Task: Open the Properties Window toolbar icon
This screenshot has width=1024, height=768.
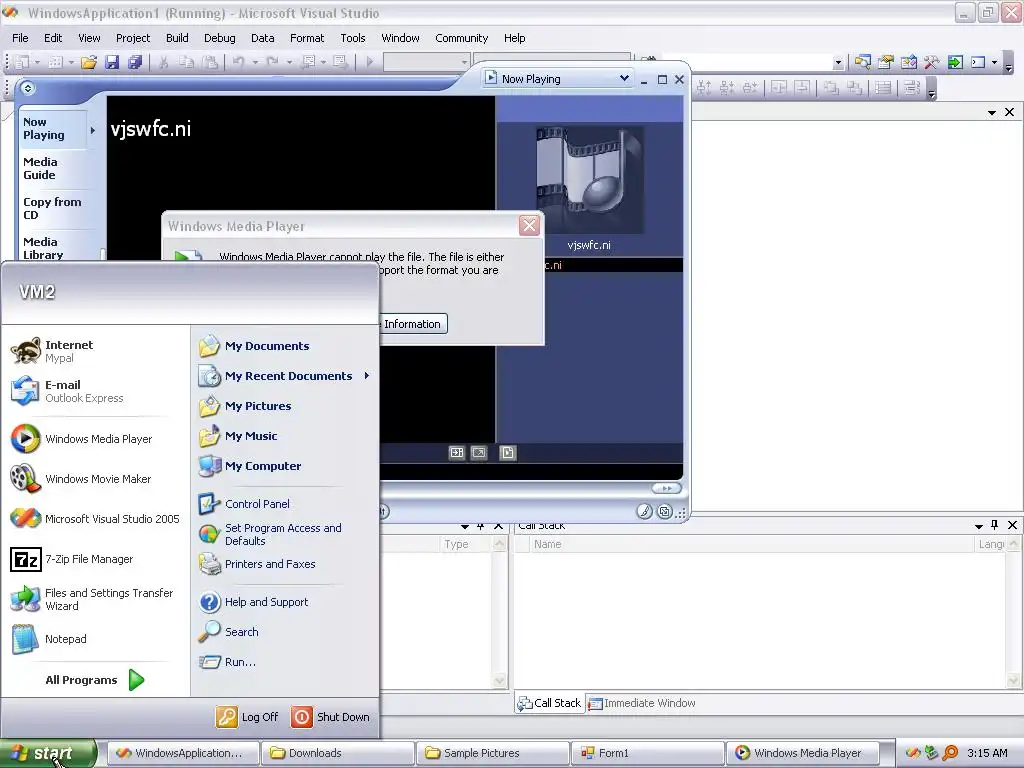Action: pyautogui.click(x=886, y=62)
